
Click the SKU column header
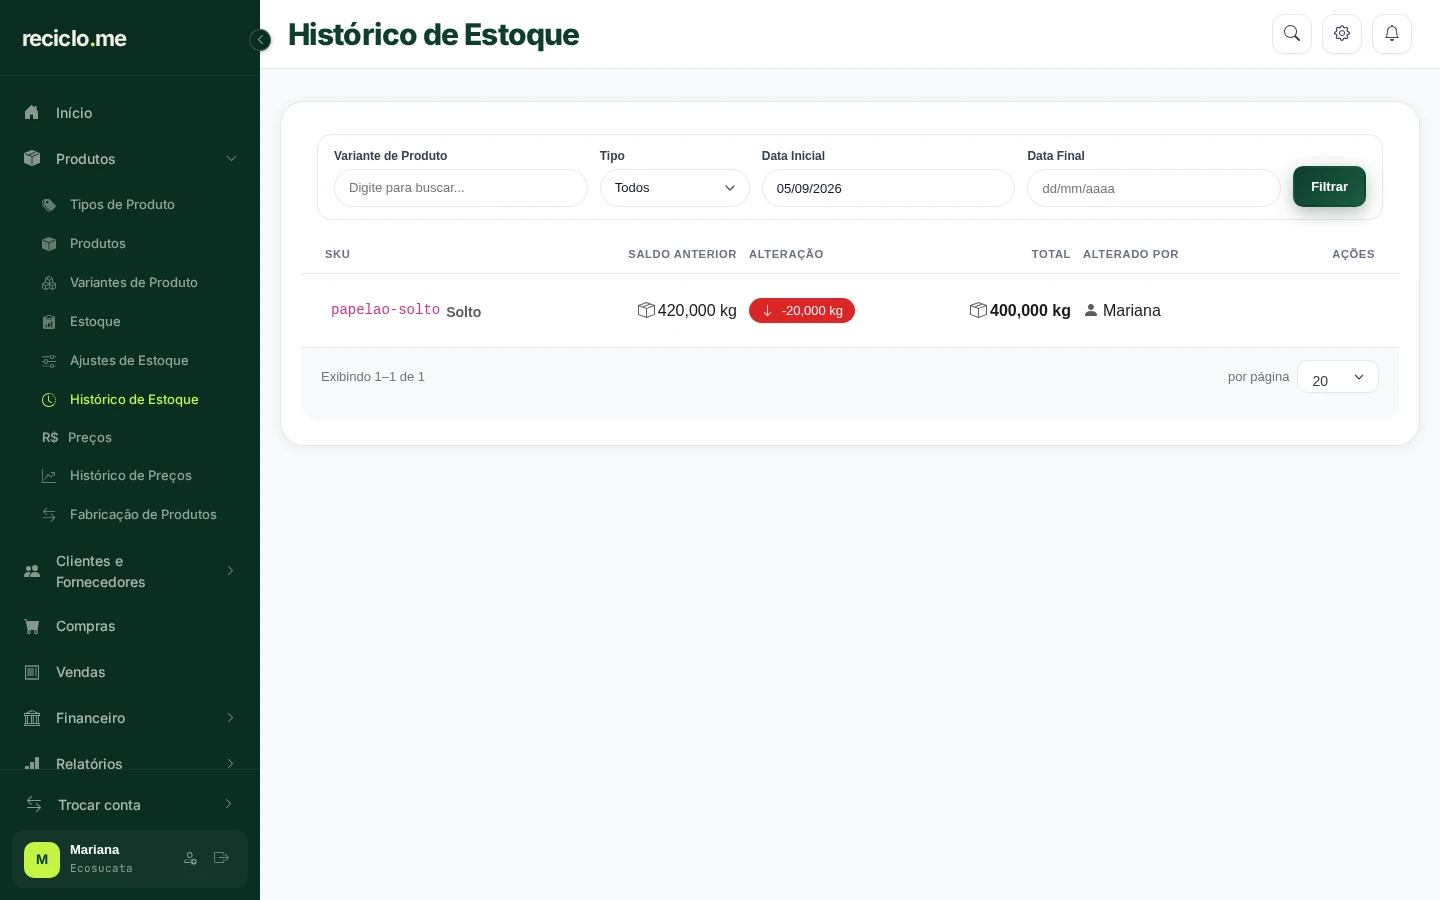pyautogui.click(x=337, y=254)
